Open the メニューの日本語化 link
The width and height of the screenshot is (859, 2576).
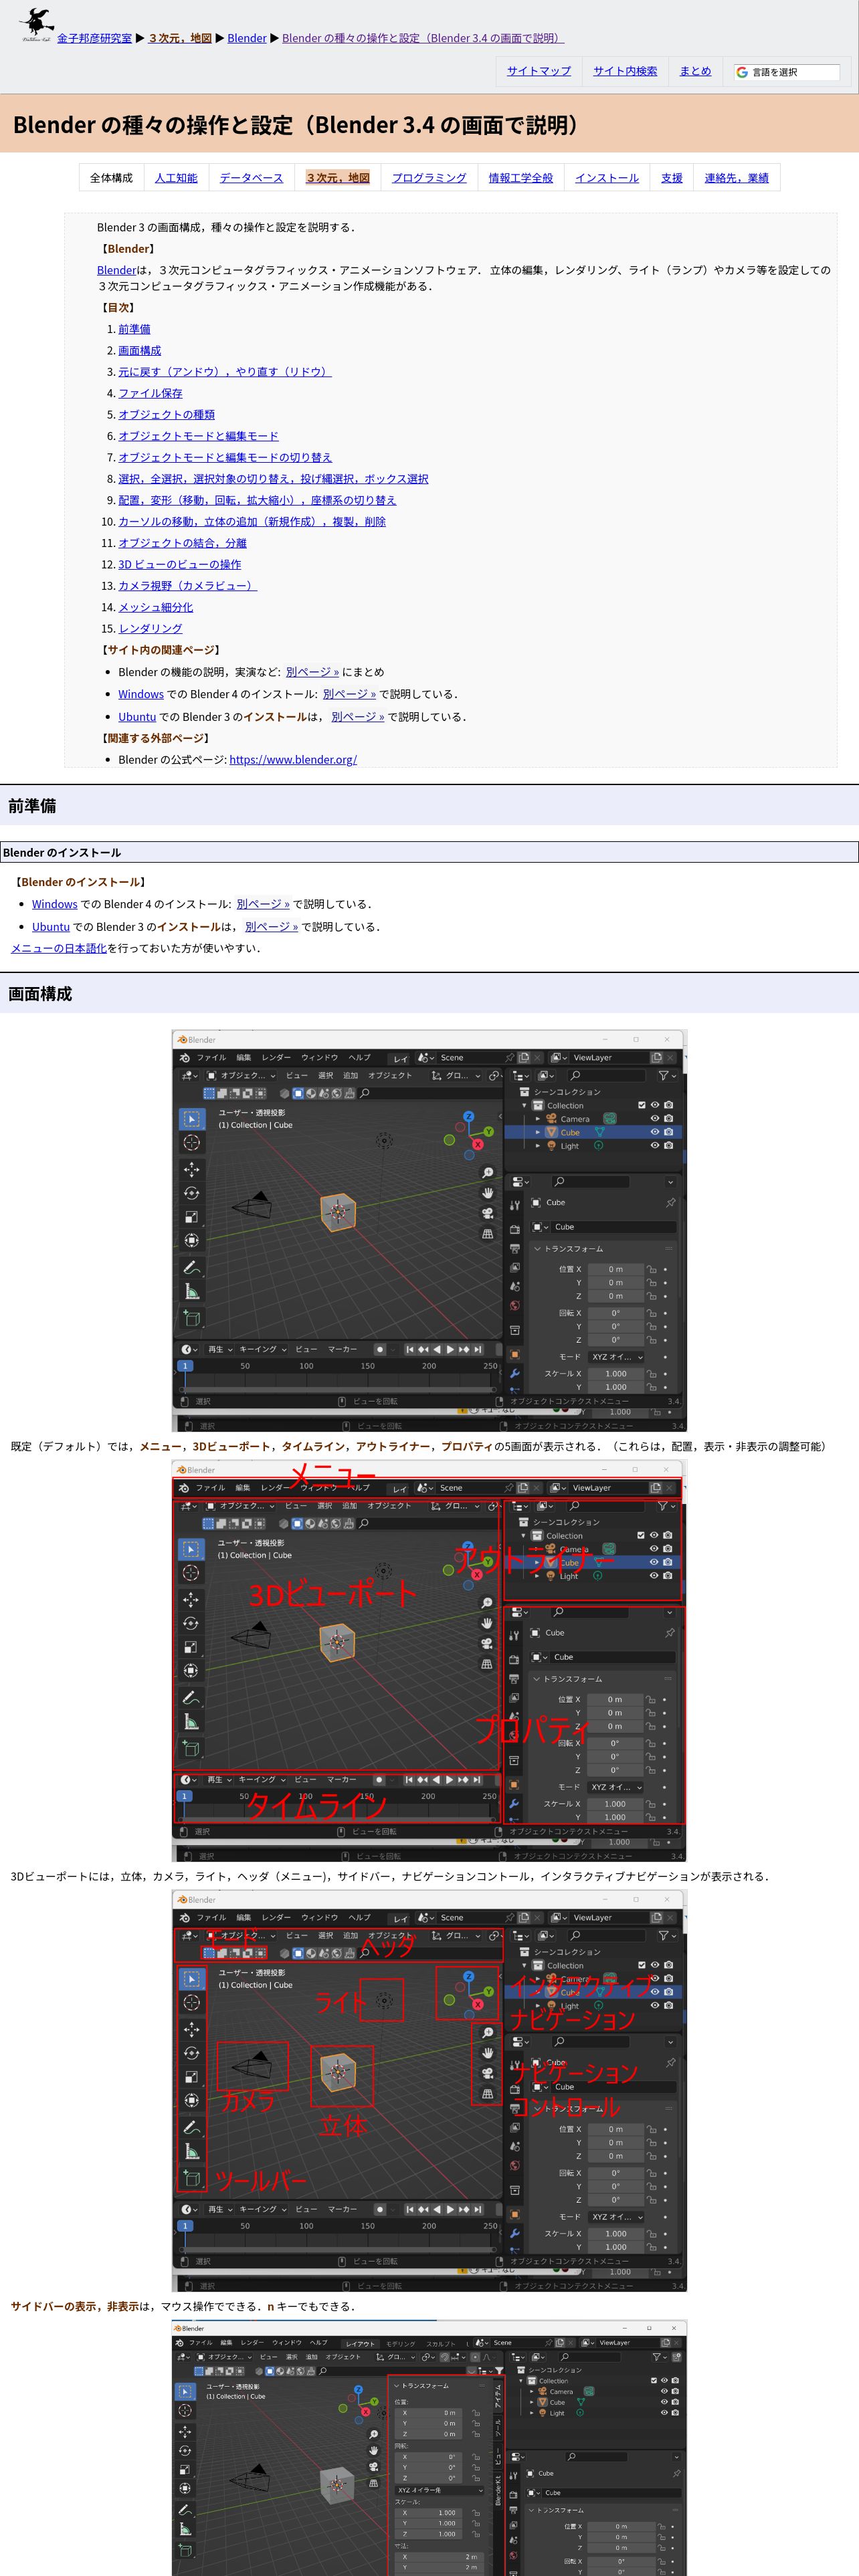pyautogui.click(x=59, y=948)
